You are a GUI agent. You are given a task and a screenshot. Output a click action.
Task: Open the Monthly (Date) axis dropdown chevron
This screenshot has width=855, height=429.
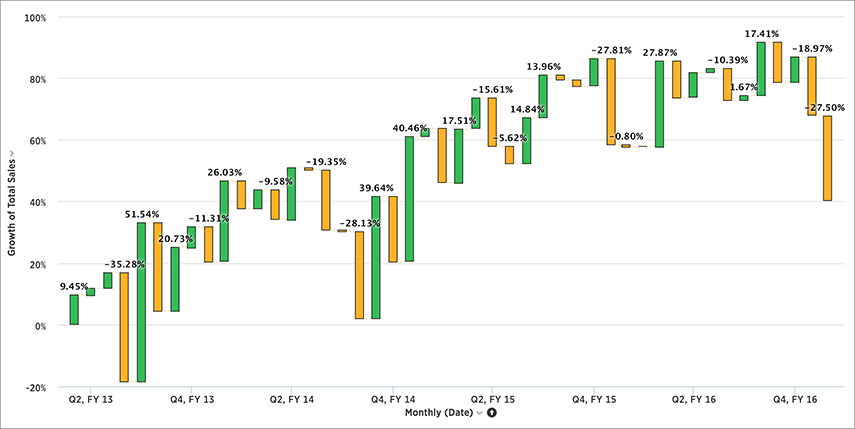tap(479, 413)
